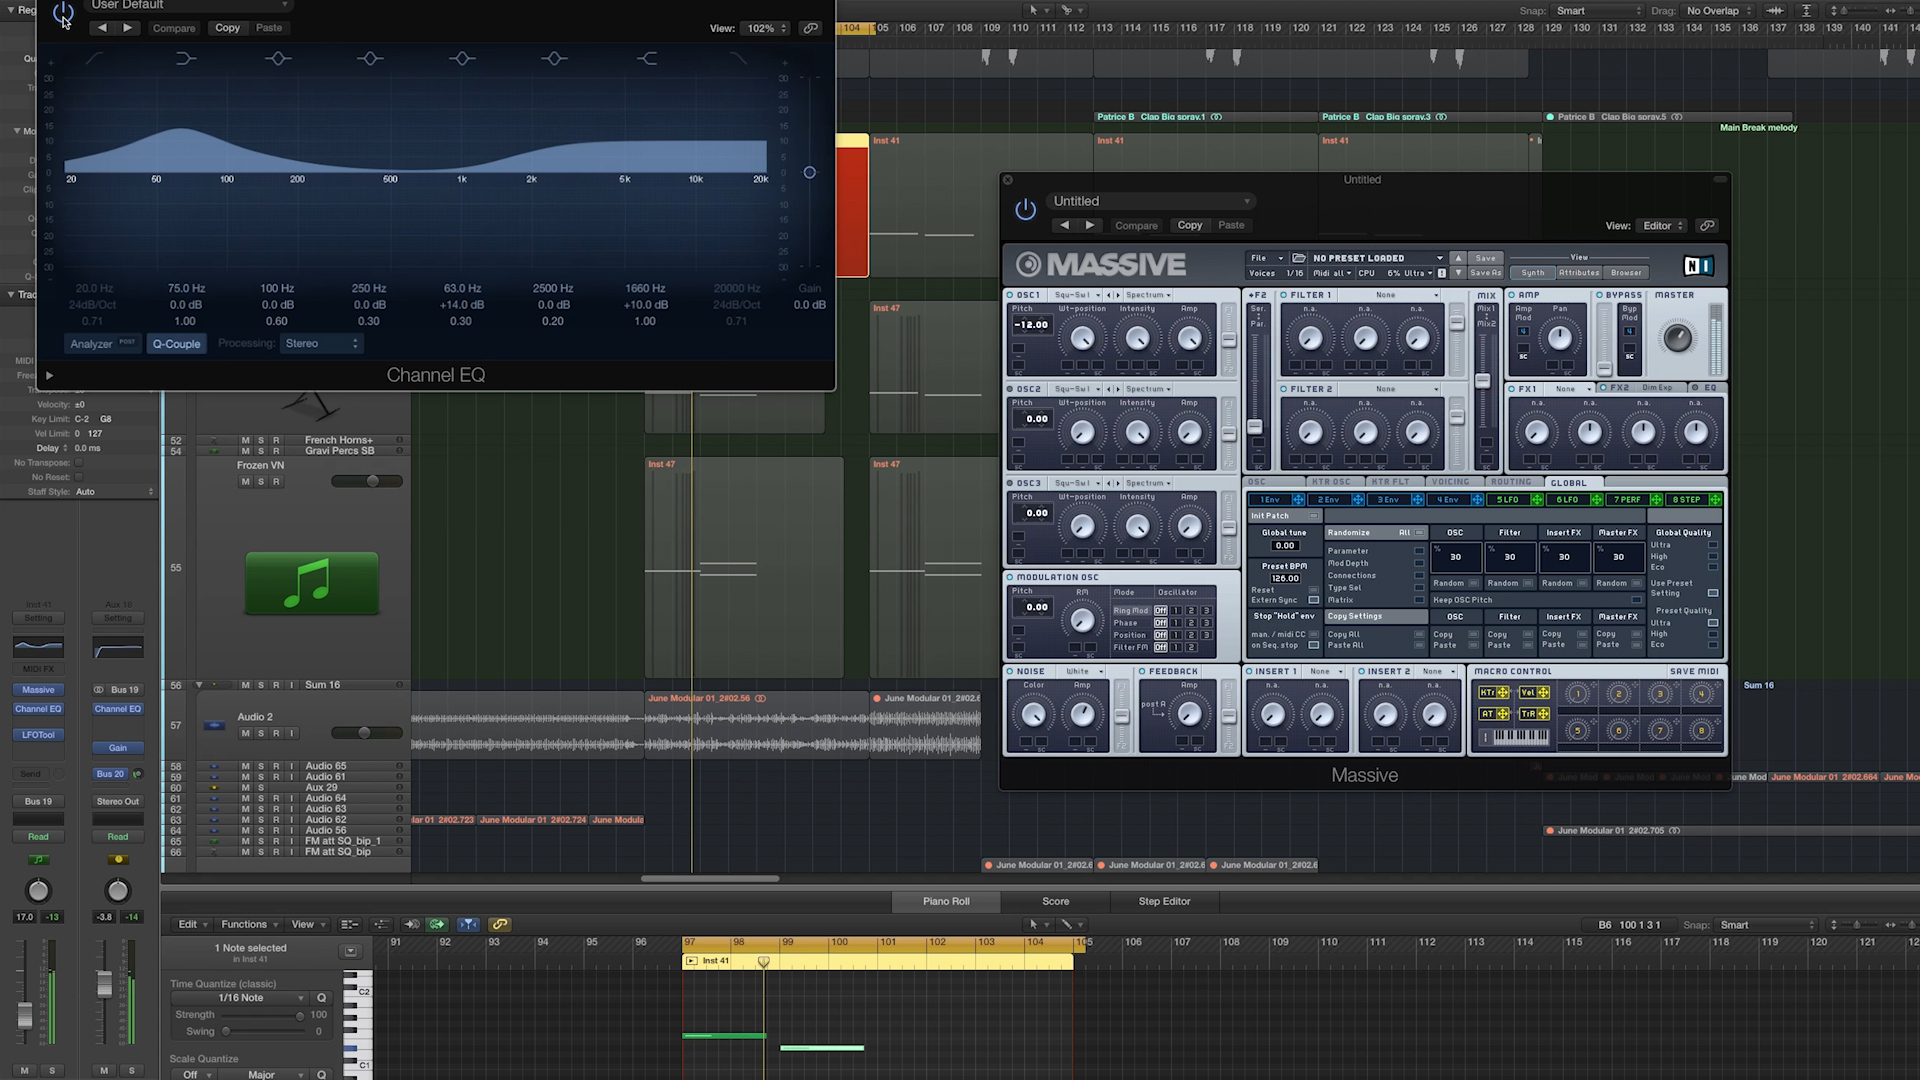Viewport: 1920px width, 1080px height.
Task: Click piano roll link icon button
Action: click(500, 925)
